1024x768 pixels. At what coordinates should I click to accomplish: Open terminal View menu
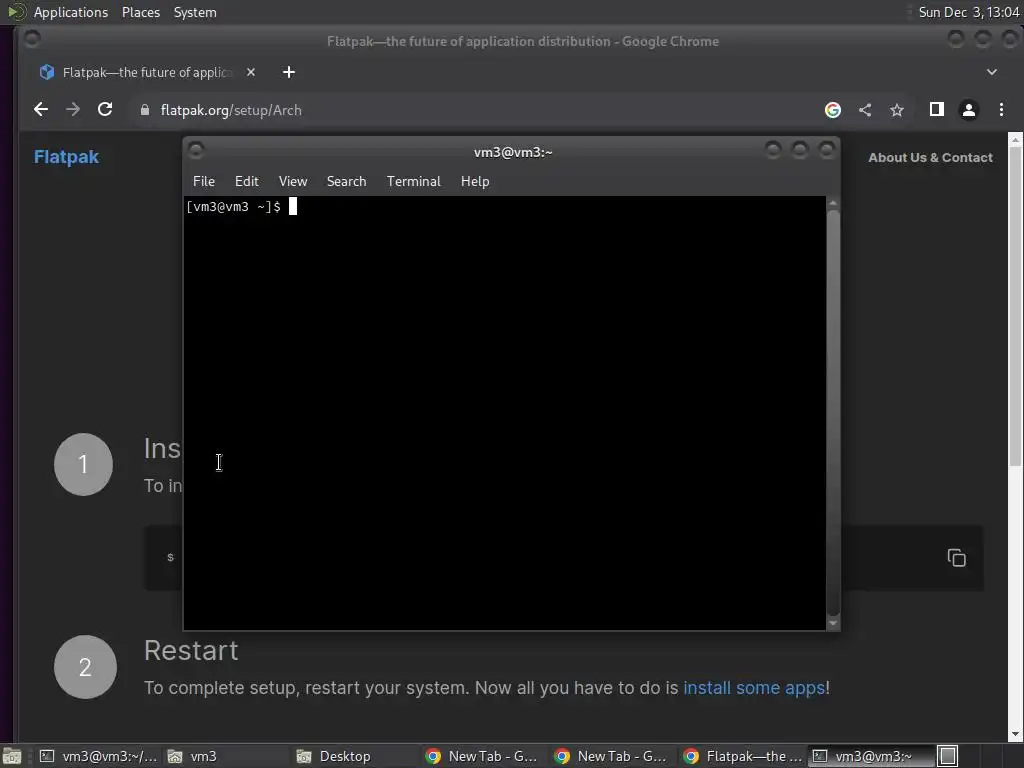[293, 182]
